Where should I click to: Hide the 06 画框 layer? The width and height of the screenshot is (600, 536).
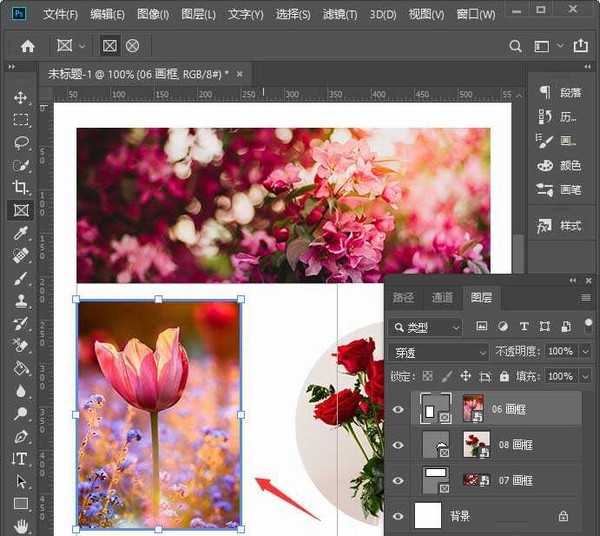[400, 409]
